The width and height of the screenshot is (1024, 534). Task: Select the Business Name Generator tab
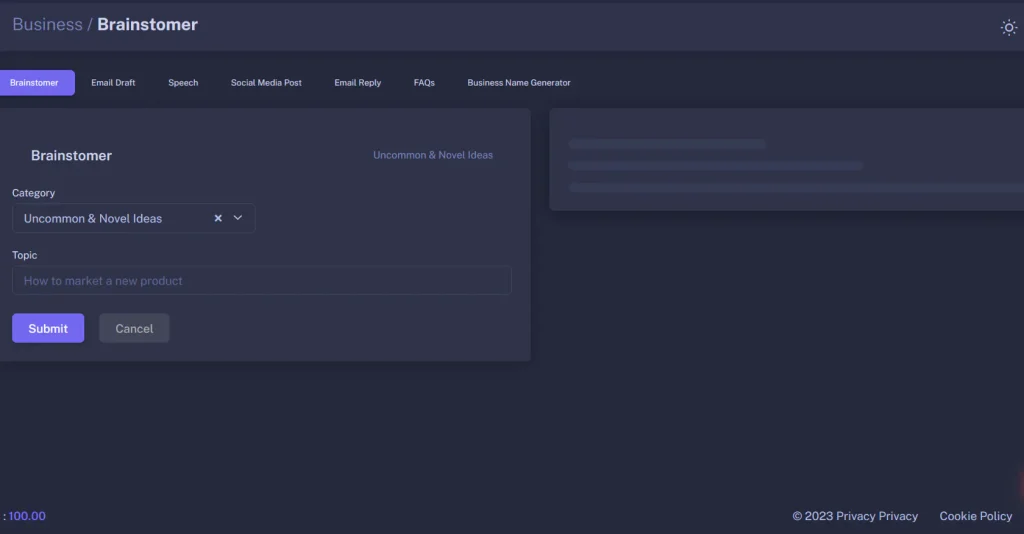click(x=519, y=83)
